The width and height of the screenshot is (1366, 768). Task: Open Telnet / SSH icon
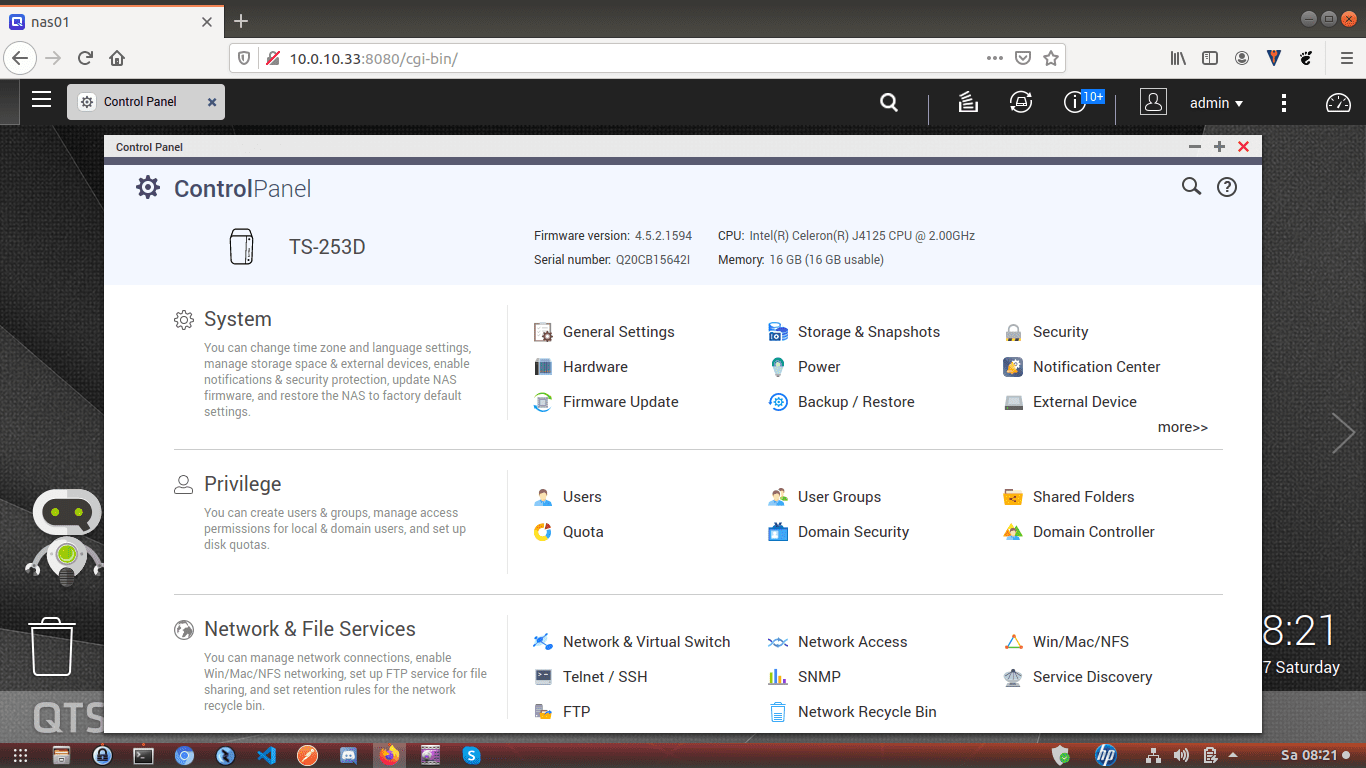[x=543, y=677]
